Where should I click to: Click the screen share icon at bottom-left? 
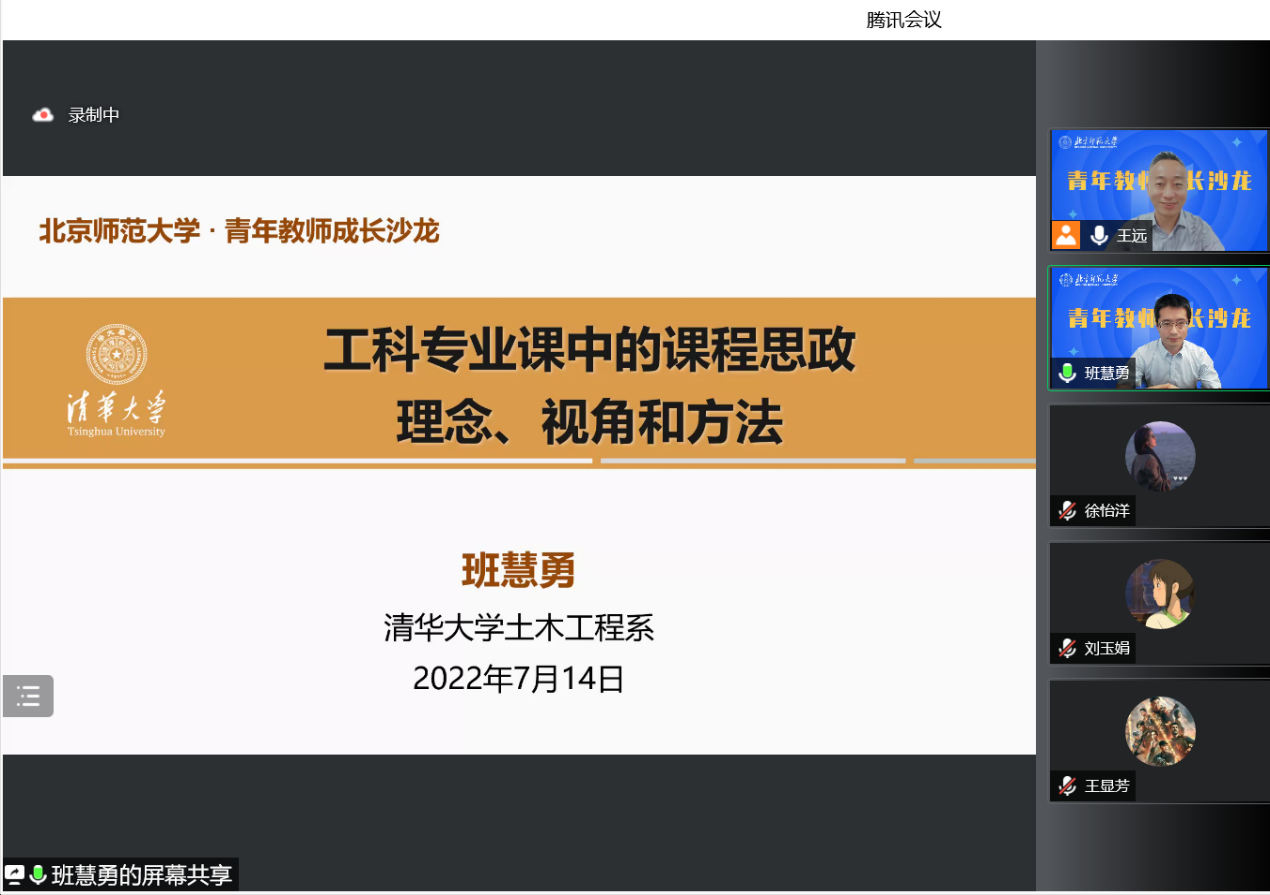pyautogui.click(x=14, y=875)
